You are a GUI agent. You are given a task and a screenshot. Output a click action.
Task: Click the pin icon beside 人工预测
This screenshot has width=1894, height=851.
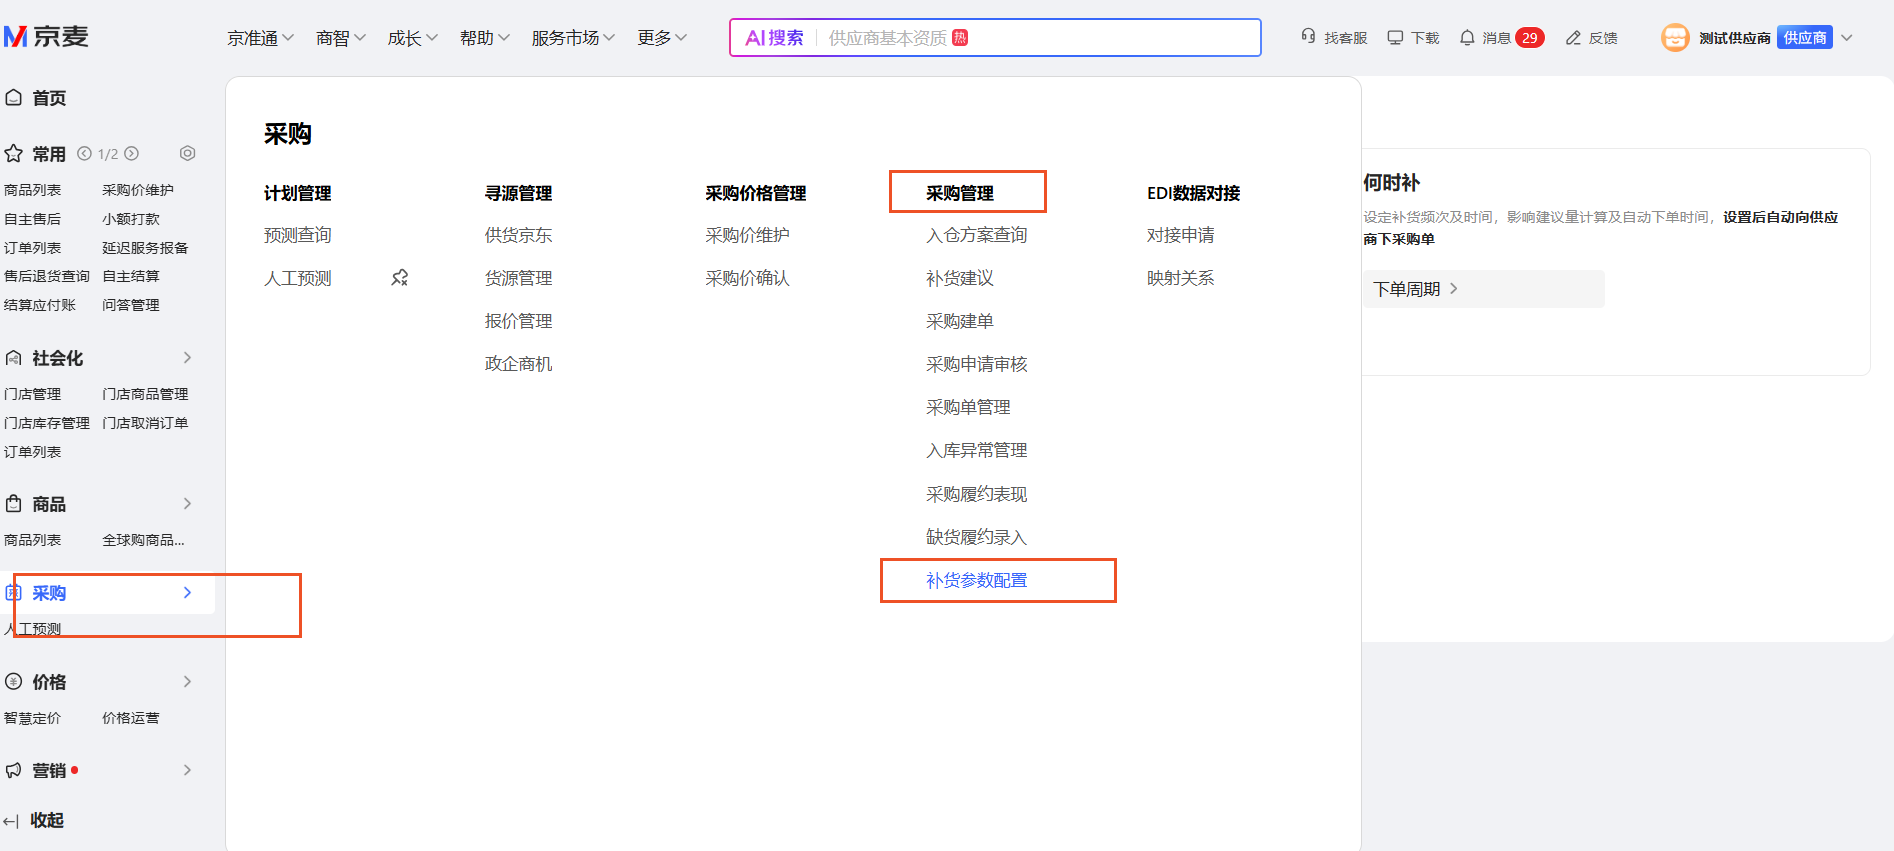click(x=400, y=278)
